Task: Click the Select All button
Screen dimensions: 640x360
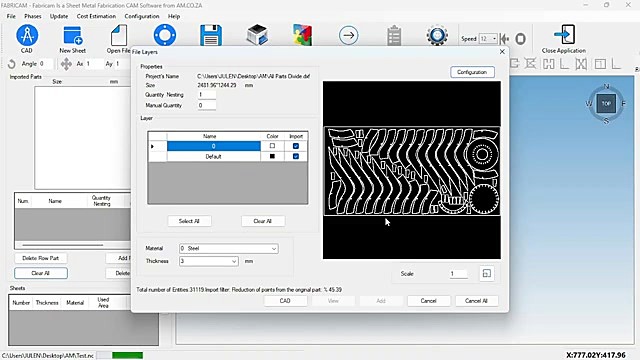Action: (x=189, y=221)
